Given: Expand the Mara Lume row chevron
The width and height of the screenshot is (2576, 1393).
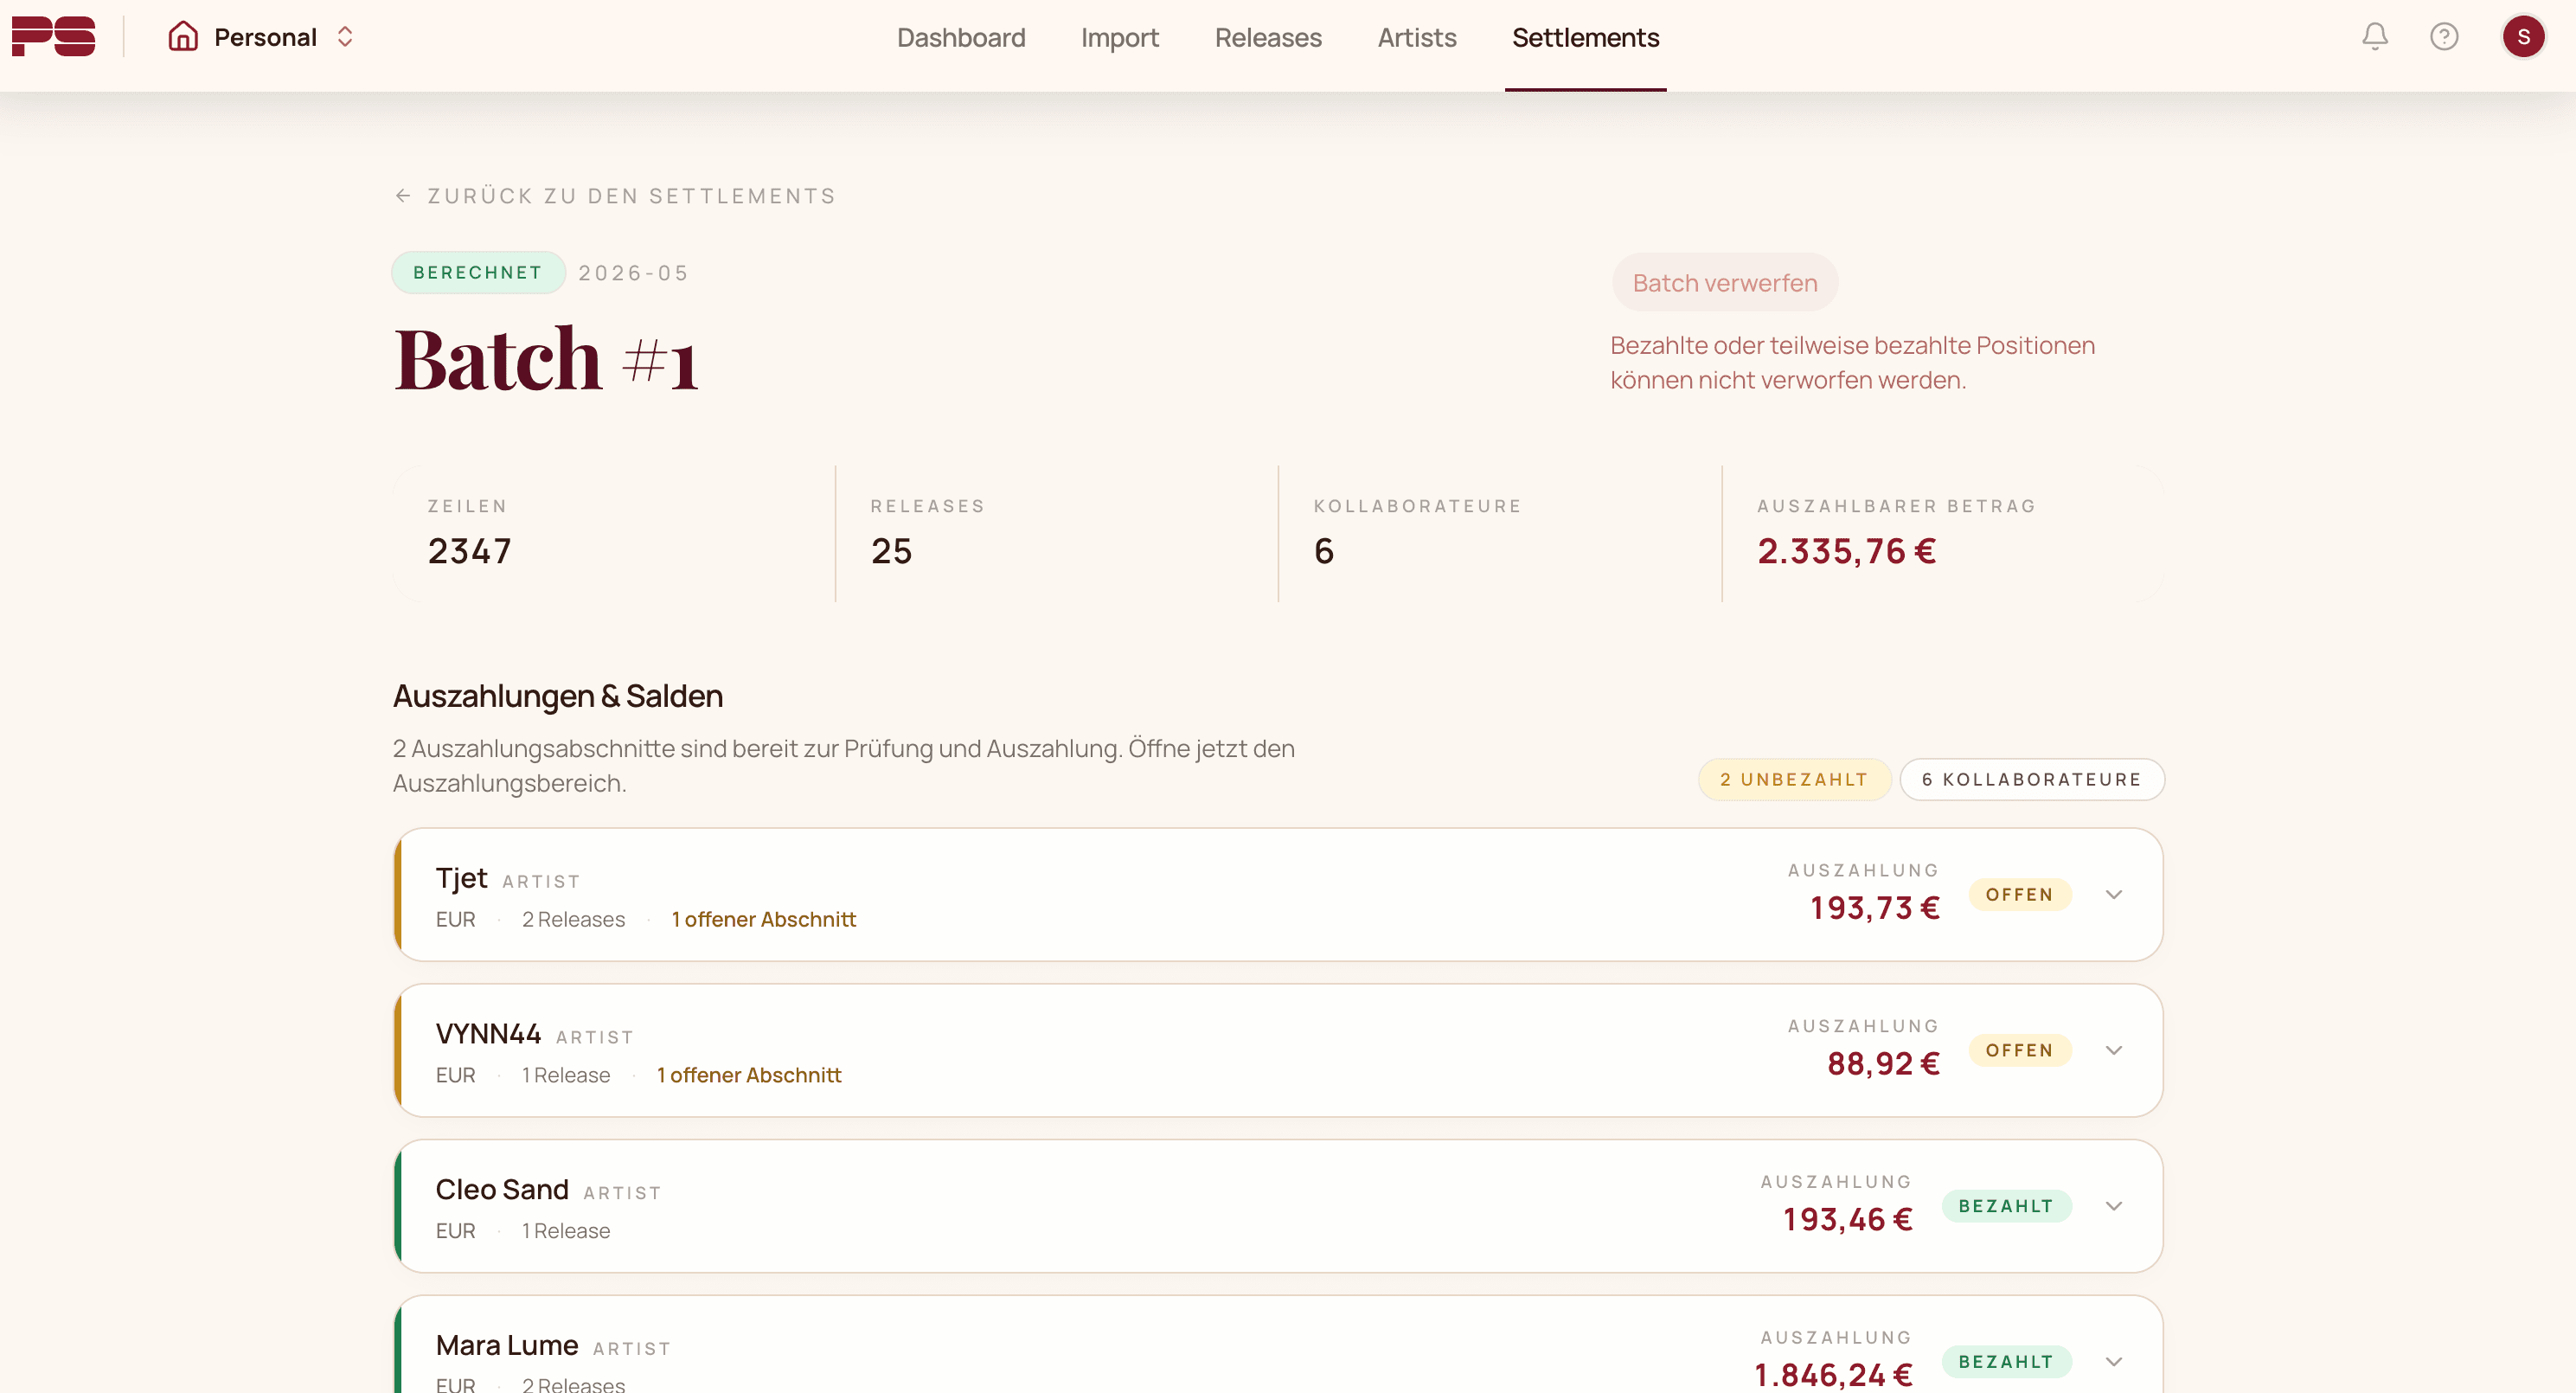Looking at the screenshot, I should pyautogui.click(x=2113, y=1362).
